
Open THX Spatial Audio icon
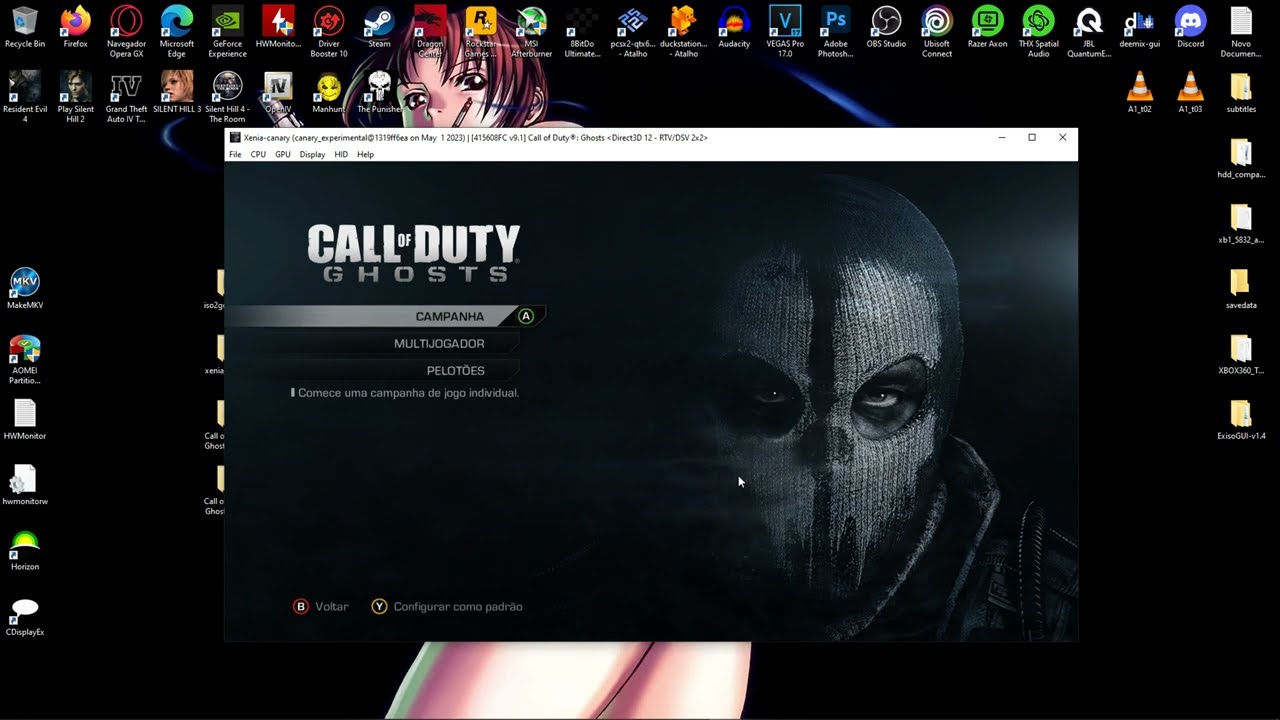(x=1038, y=32)
